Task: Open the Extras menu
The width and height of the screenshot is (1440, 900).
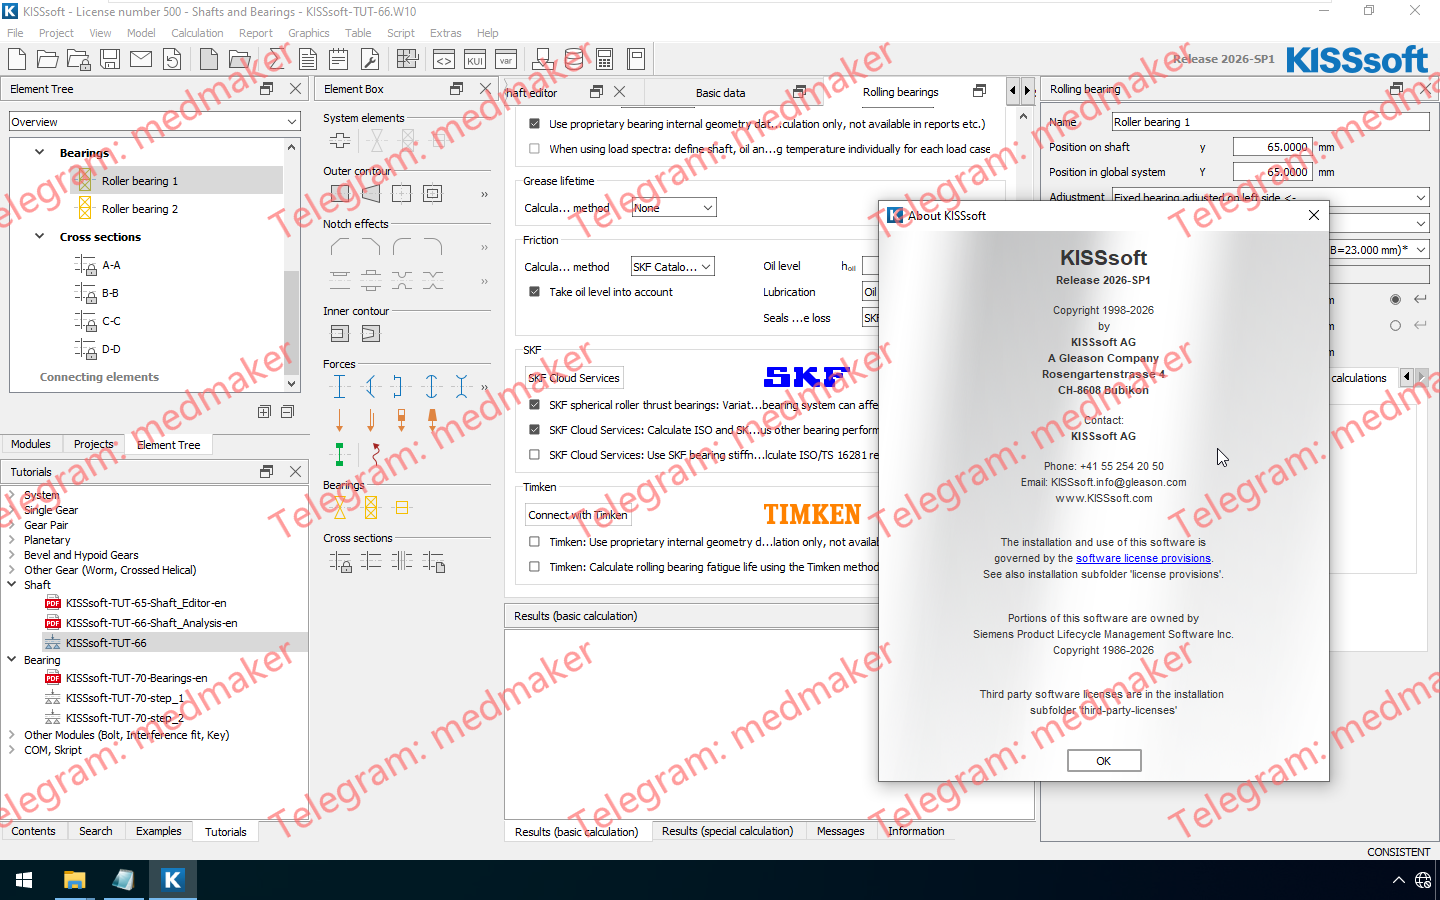Action: 445,33
